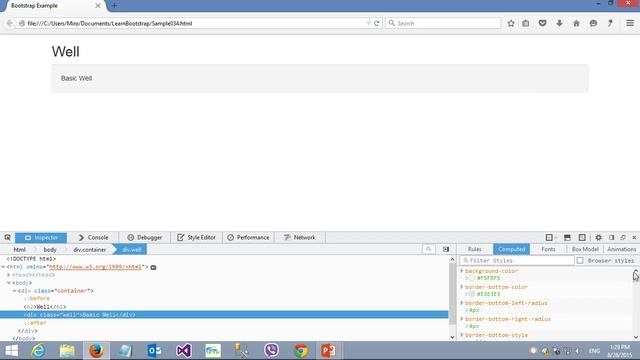Go to Home page icon
This screenshot has height=360, width=640.
coord(576,23)
